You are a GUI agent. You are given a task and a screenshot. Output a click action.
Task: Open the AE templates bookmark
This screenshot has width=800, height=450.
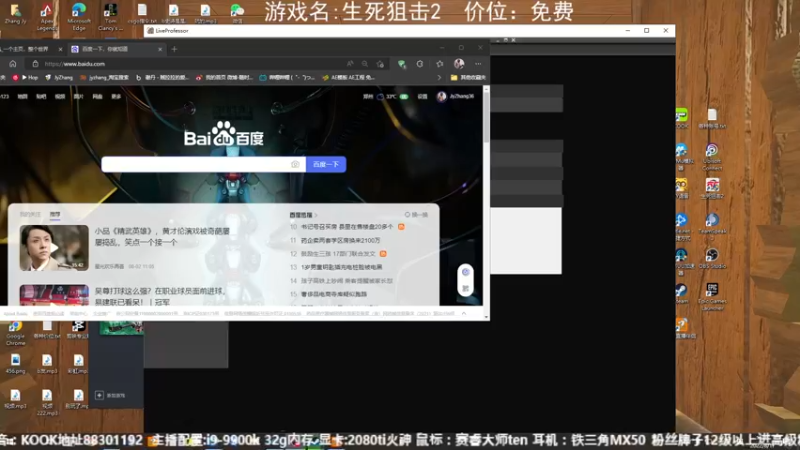(x=349, y=78)
